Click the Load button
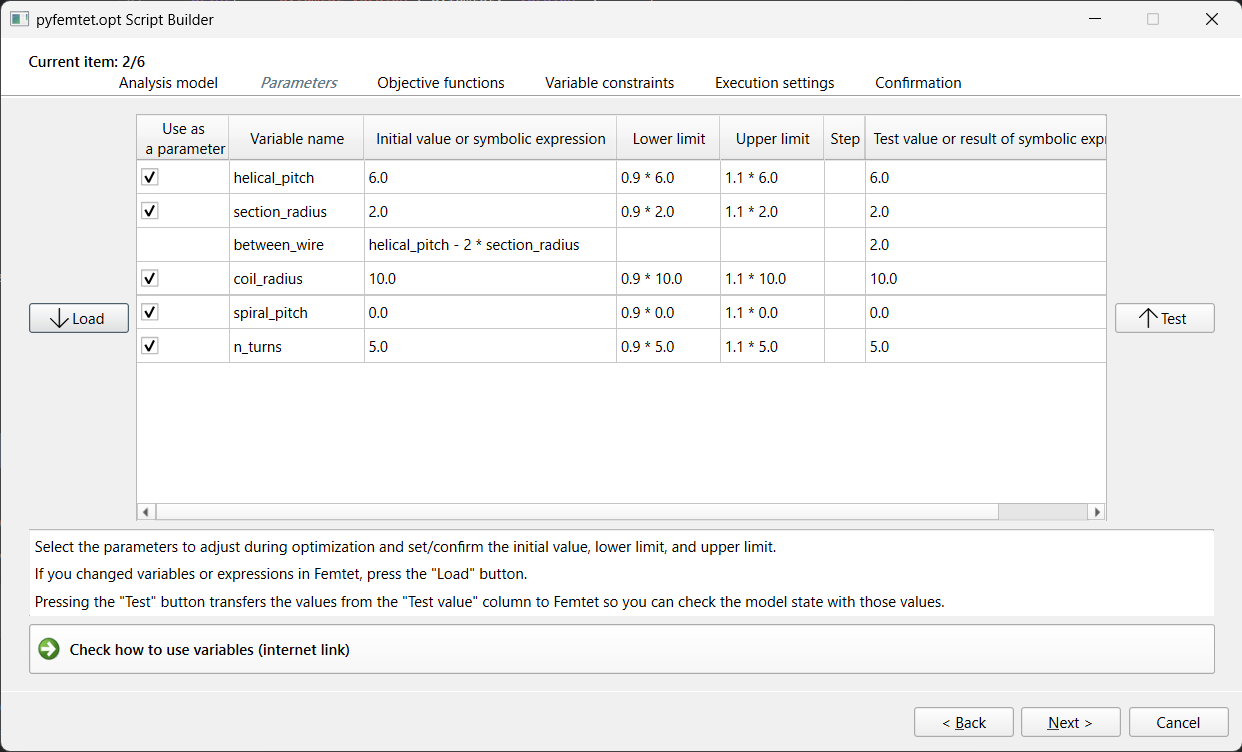Image resolution: width=1242 pixels, height=752 pixels. click(x=79, y=318)
